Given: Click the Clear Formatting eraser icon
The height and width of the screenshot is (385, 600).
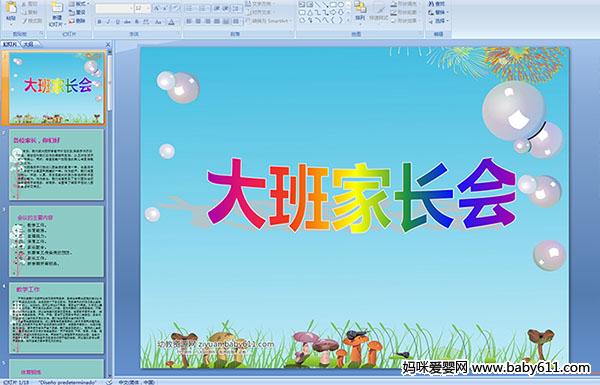Looking at the screenshot, I should 175,8.
